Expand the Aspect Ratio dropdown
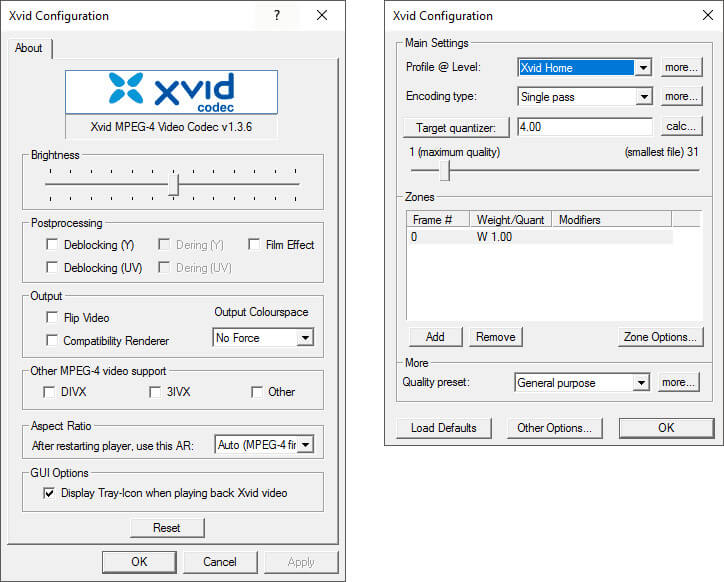 click(305, 444)
